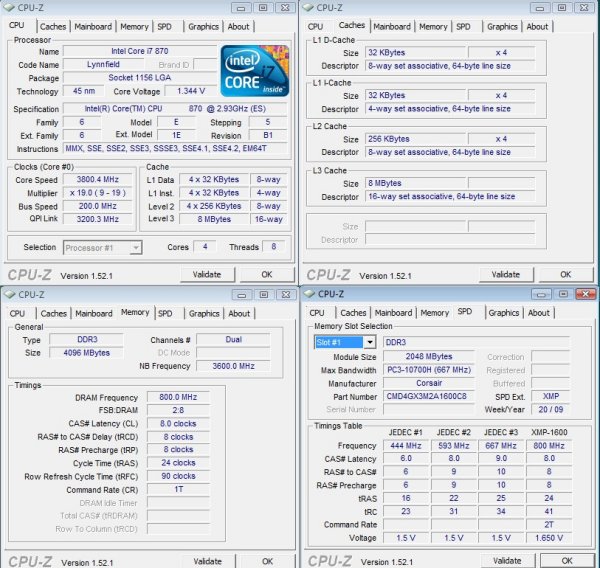The width and height of the screenshot is (600, 568).
Task: Click the L3 Cache size 8 MBytes field
Action: point(416,183)
